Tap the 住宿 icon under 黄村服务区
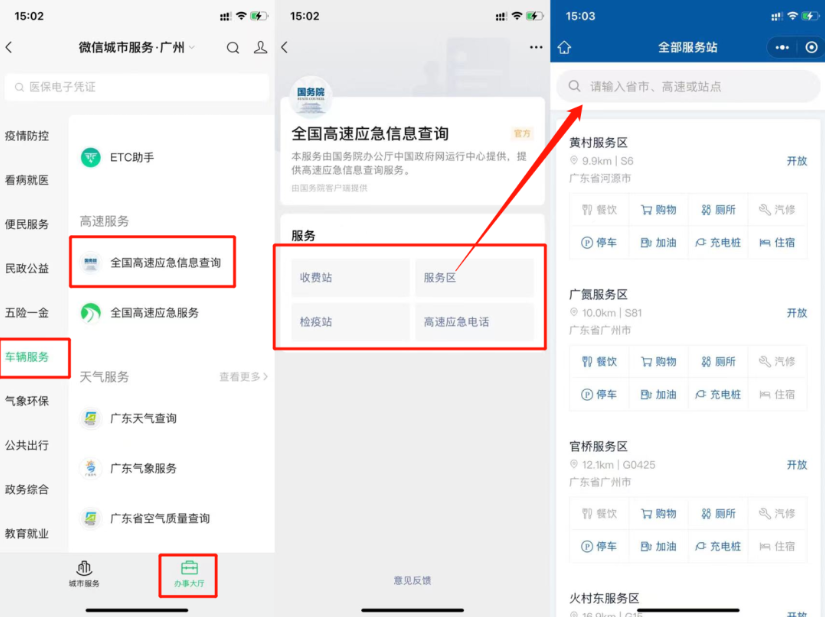 pyautogui.click(x=764, y=243)
